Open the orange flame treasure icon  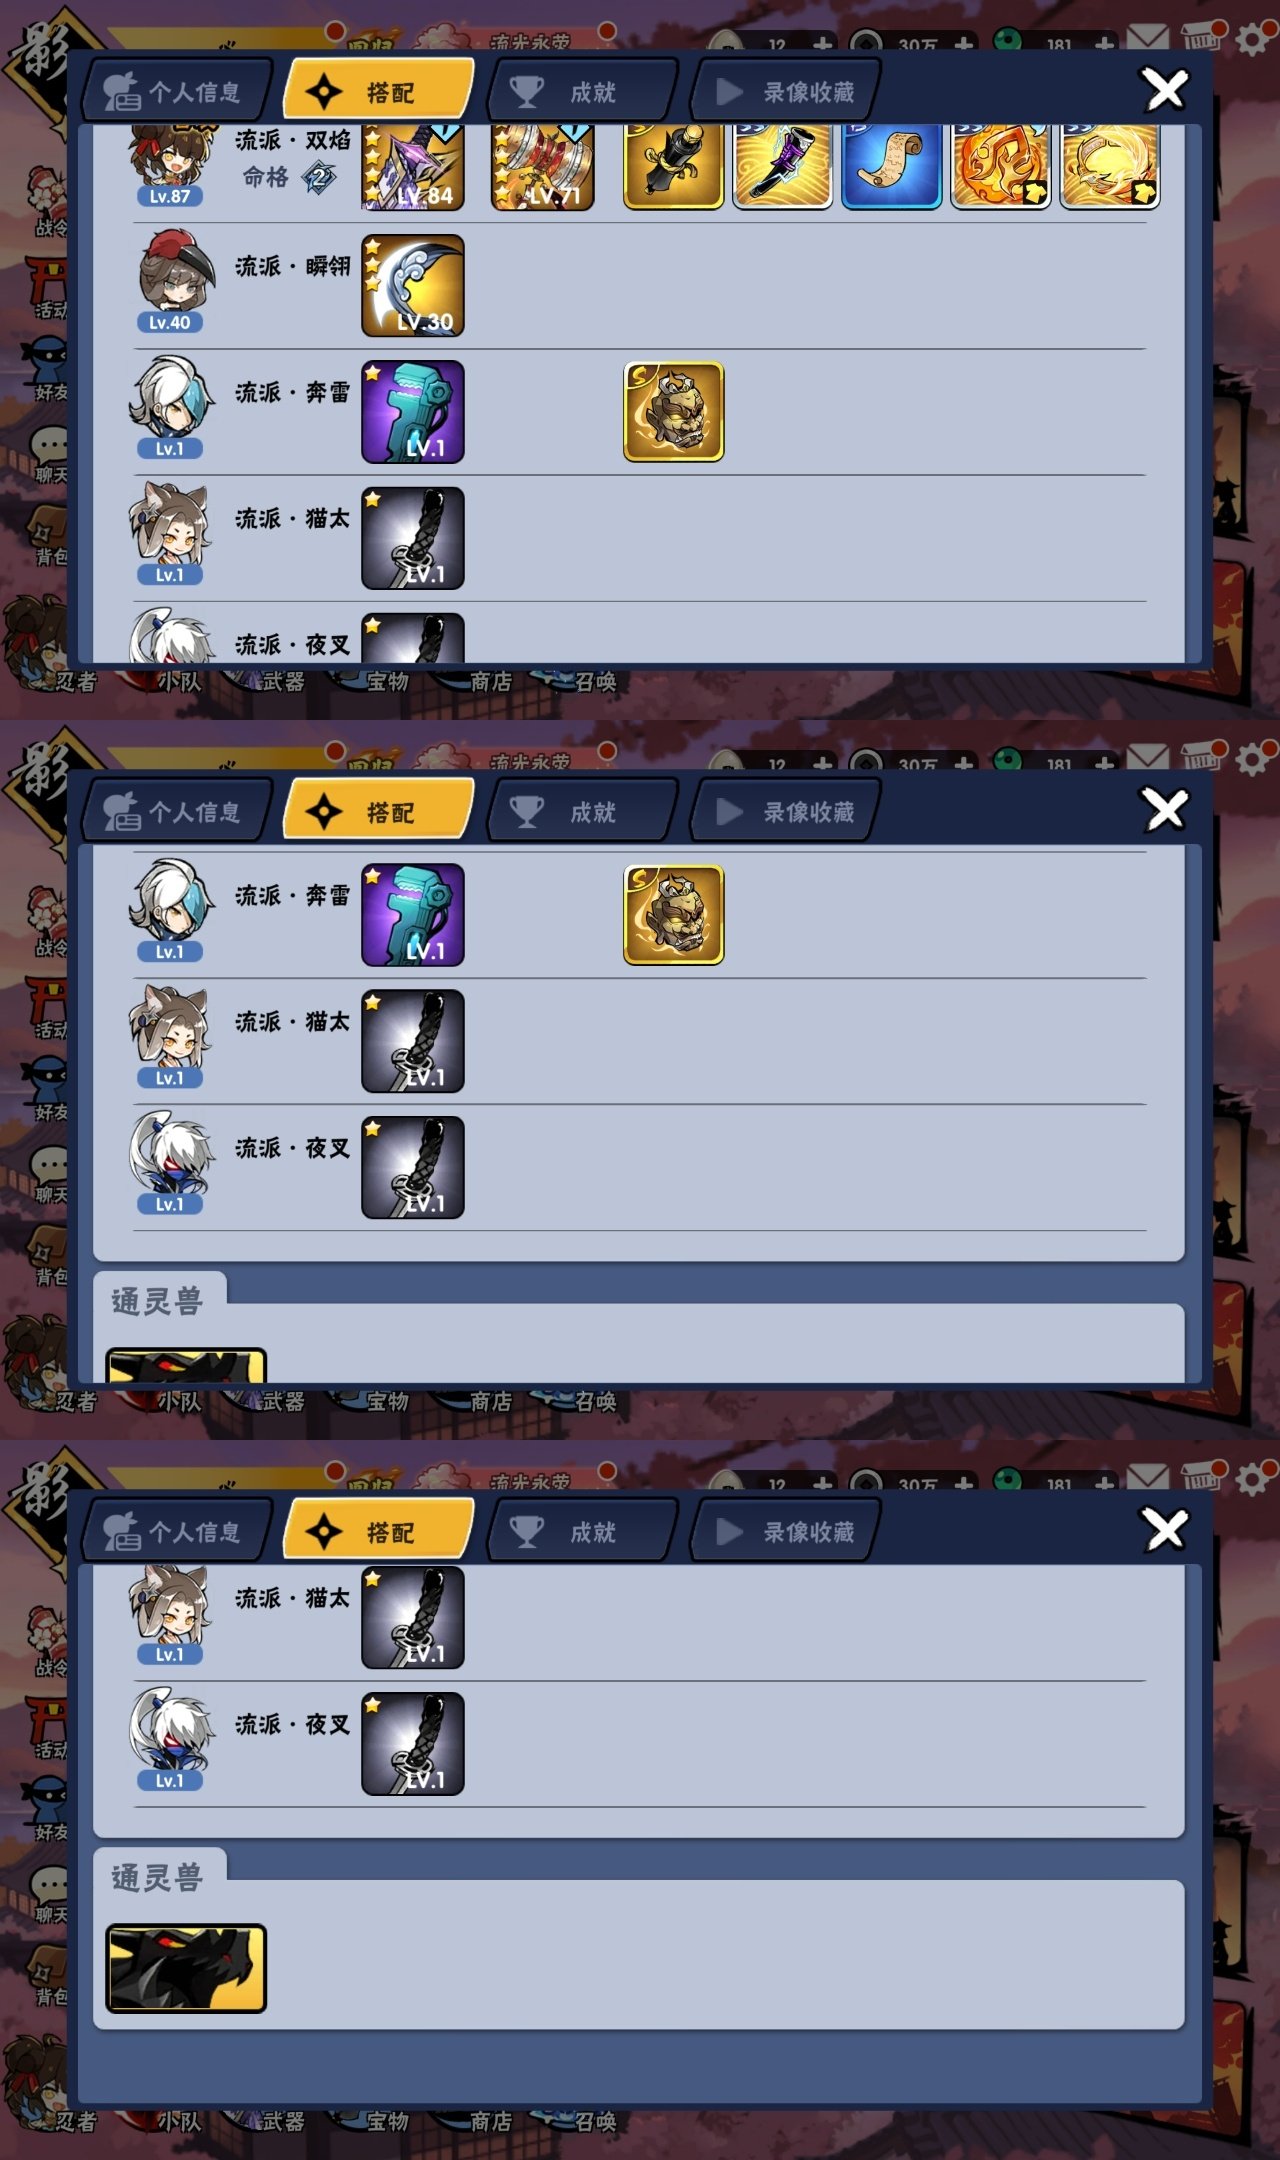point(1000,167)
